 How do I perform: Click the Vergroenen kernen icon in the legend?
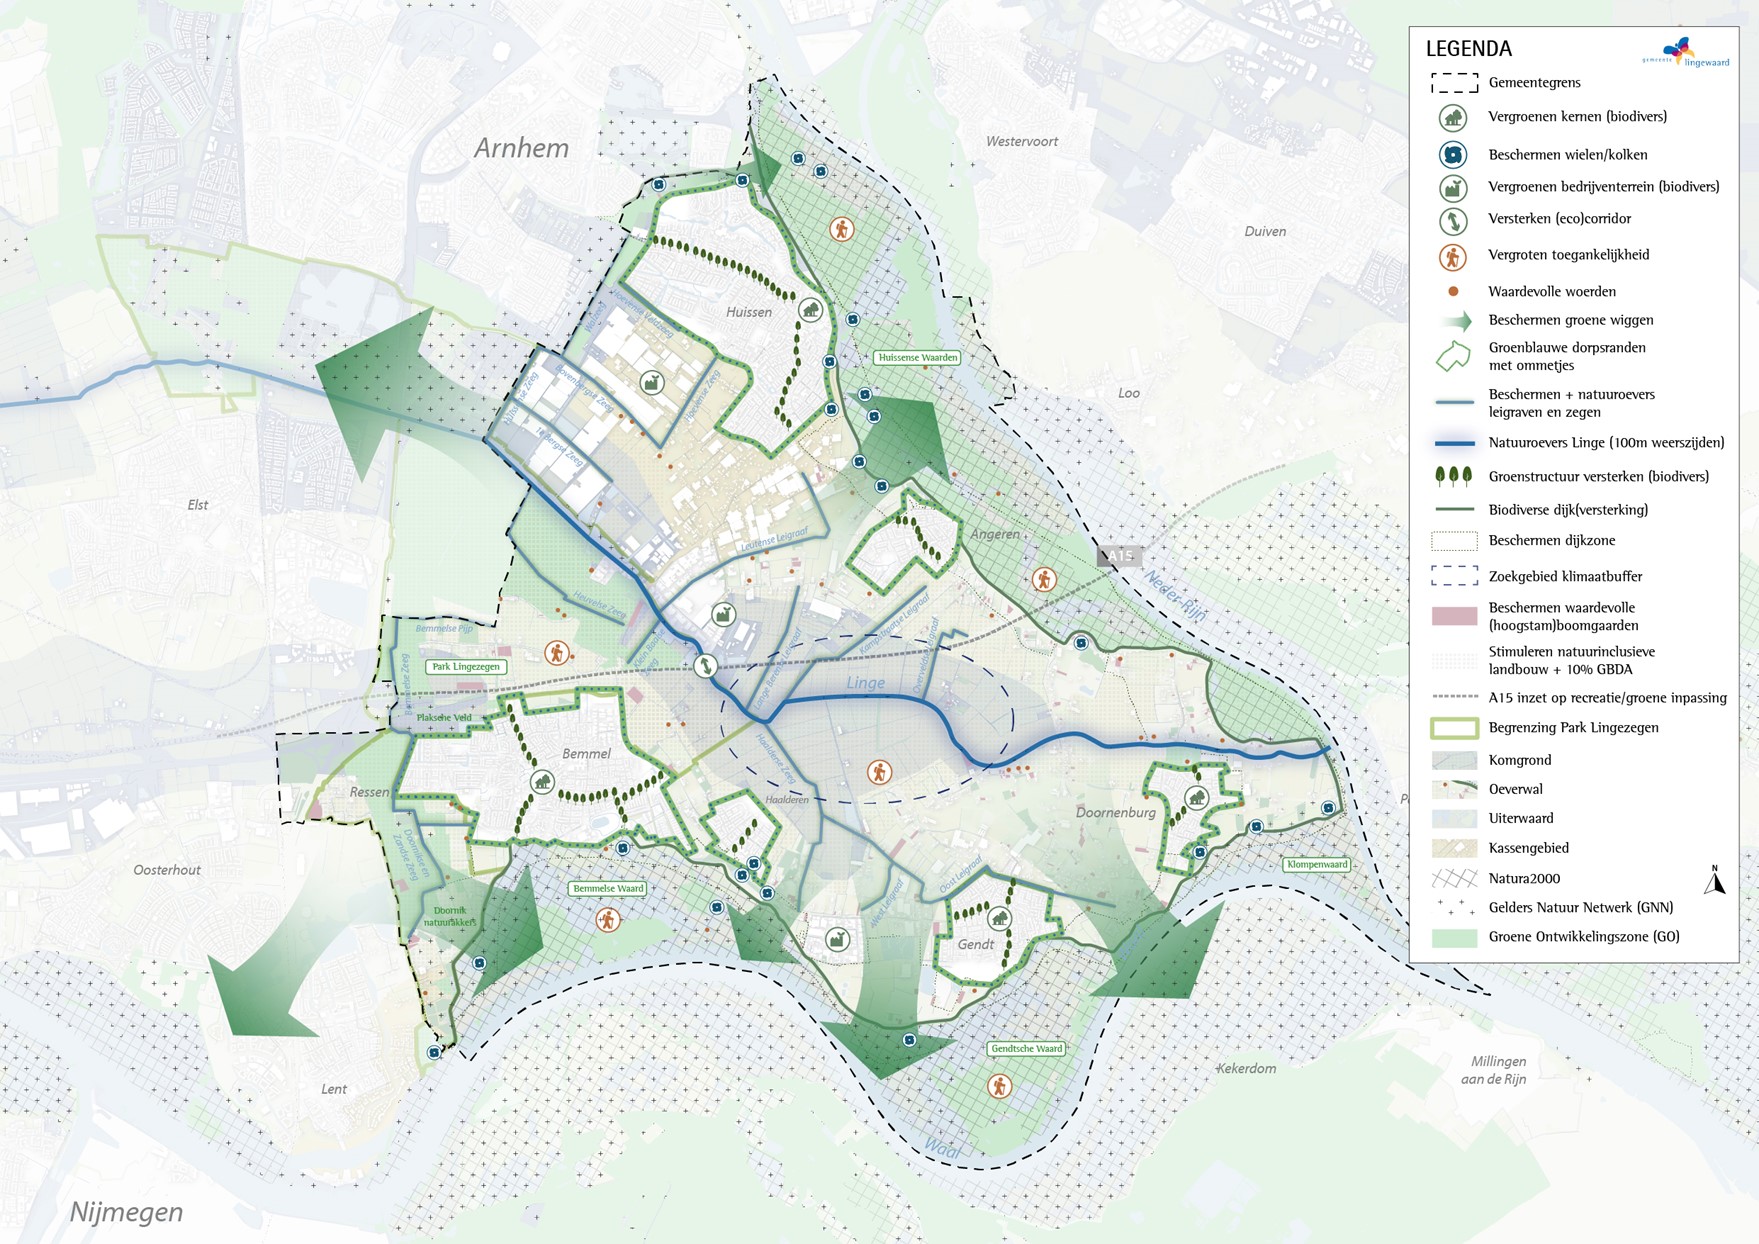click(x=1453, y=118)
